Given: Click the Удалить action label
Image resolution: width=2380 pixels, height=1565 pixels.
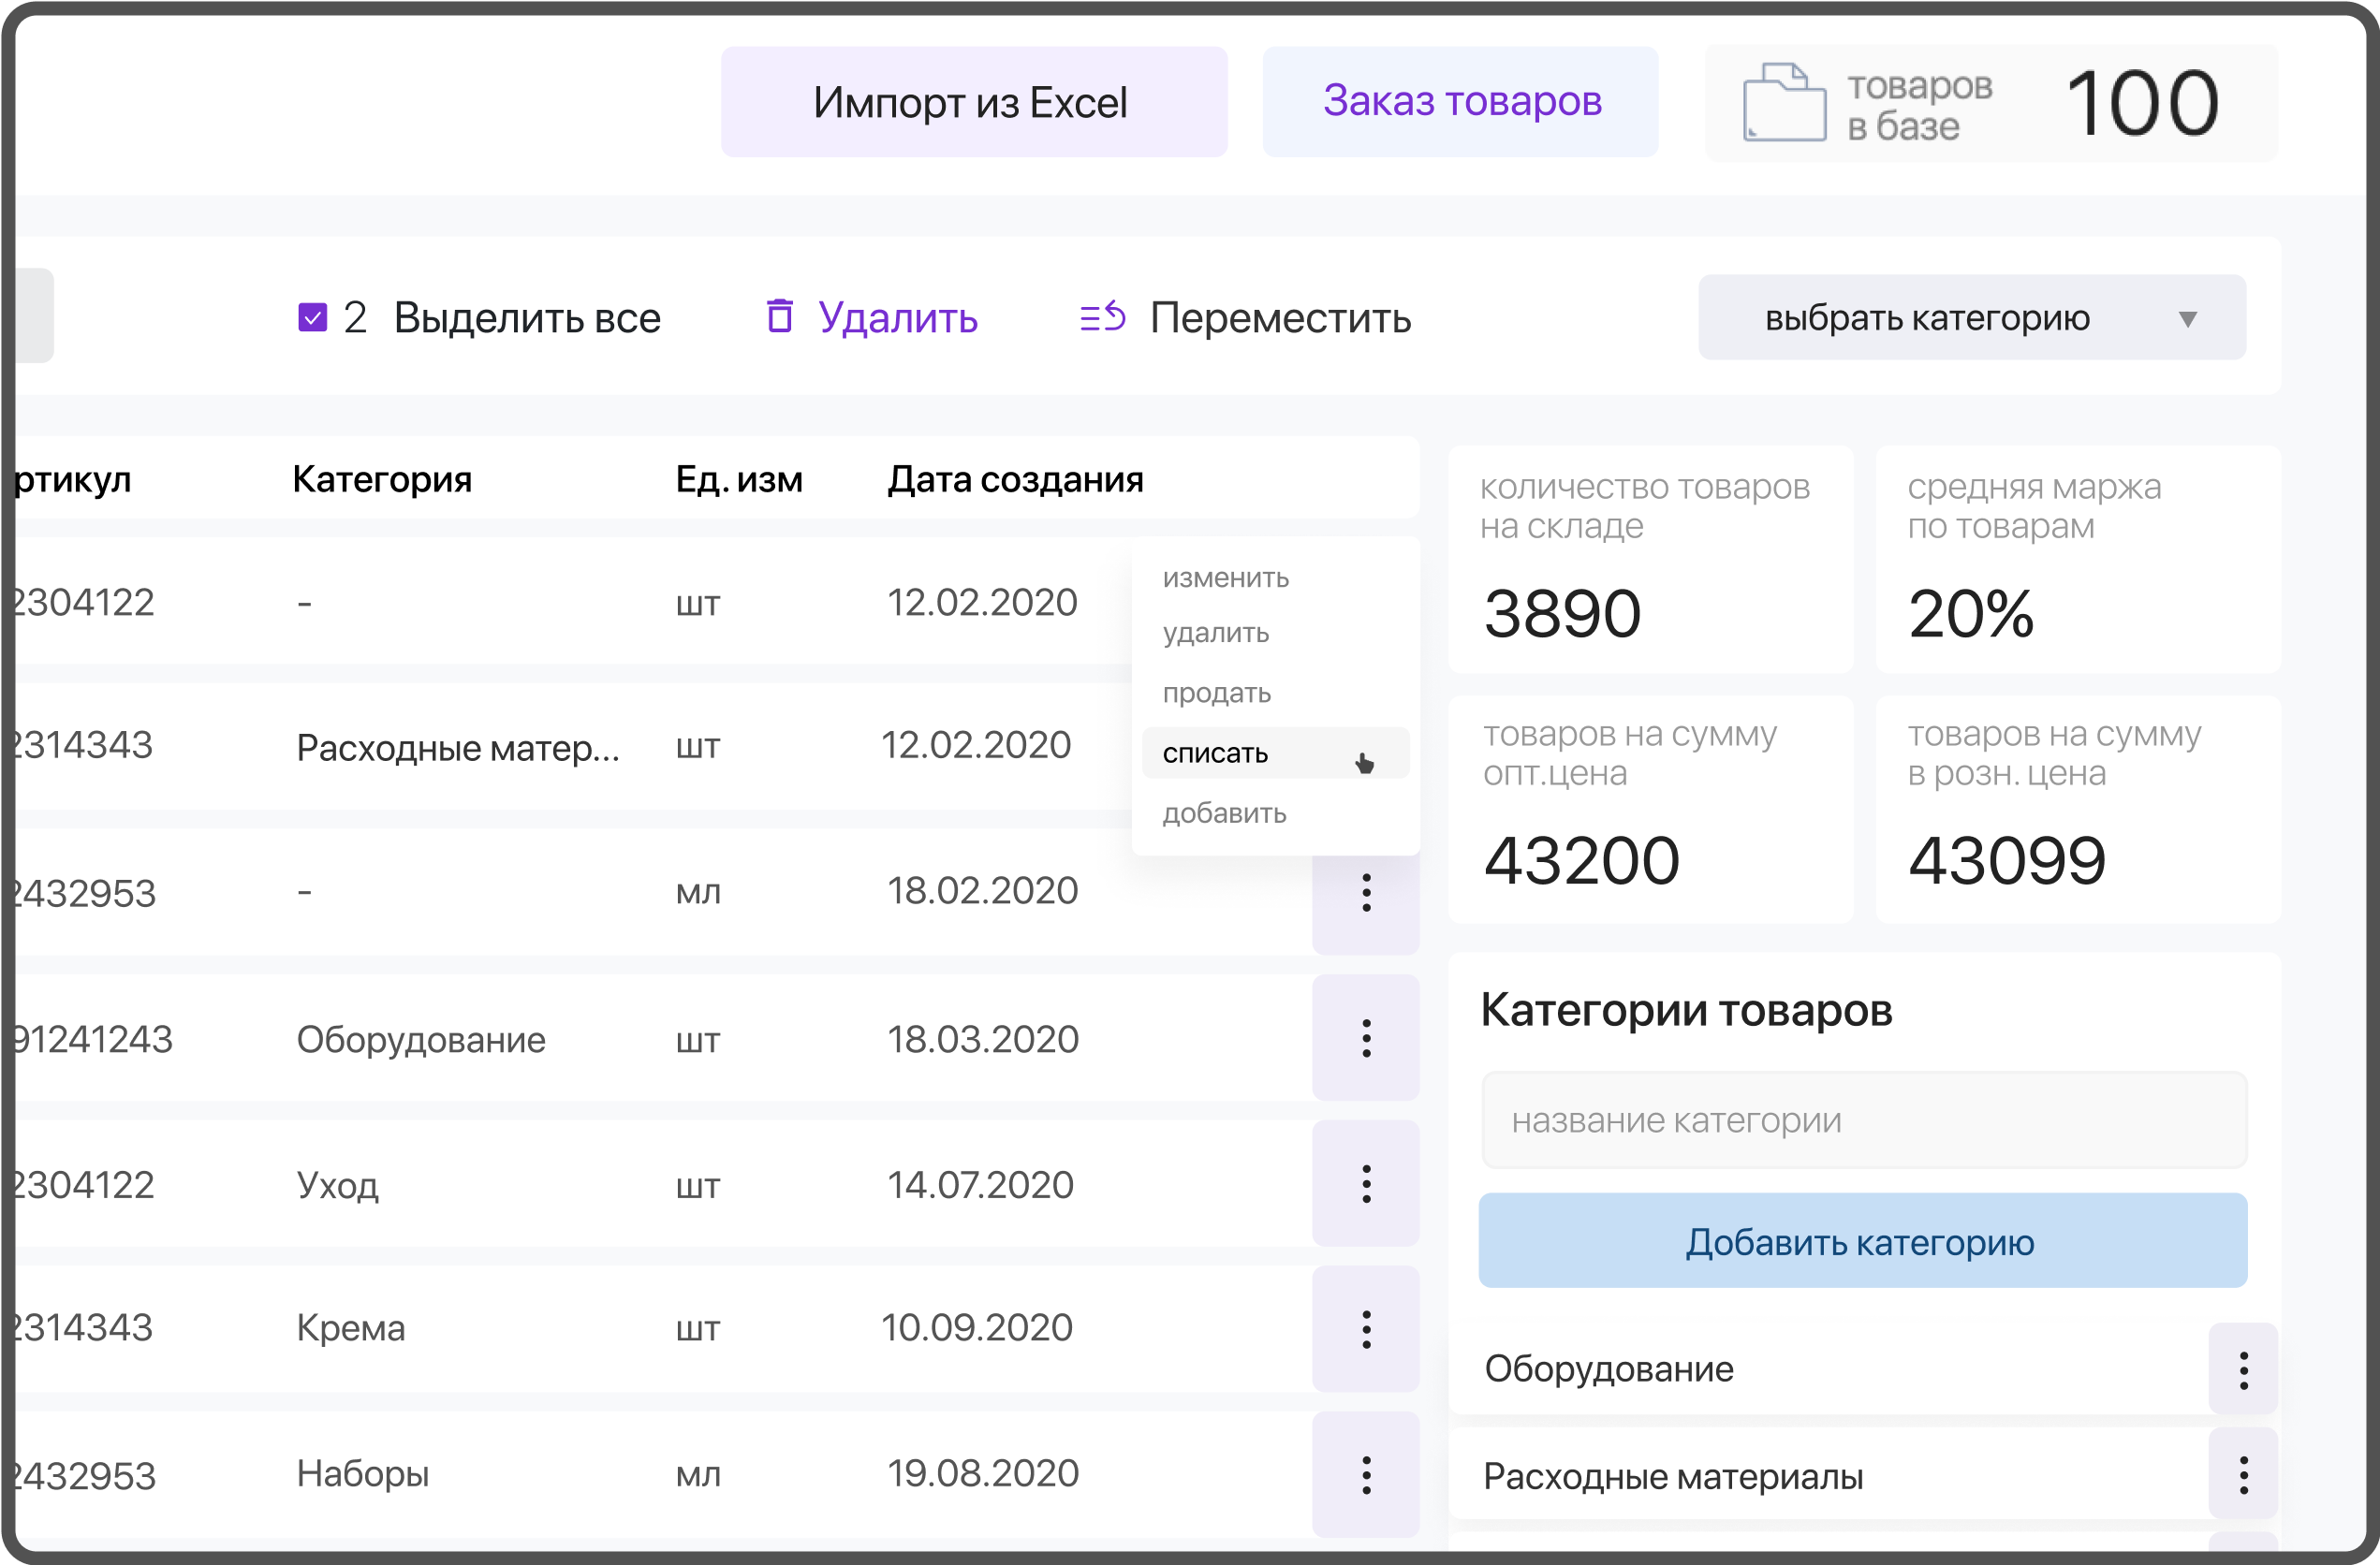Looking at the screenshot, I should coord(898,318).
